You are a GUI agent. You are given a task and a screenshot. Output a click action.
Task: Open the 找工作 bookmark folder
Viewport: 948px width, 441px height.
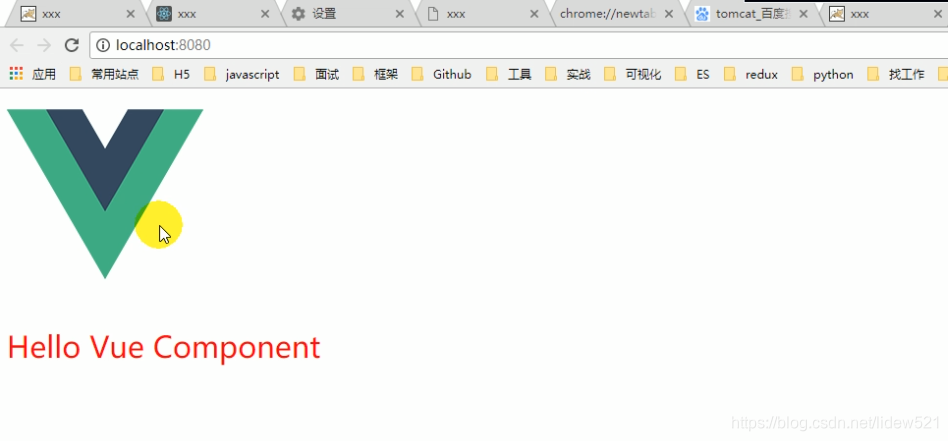pyautogui.click(x=896, y=74)
